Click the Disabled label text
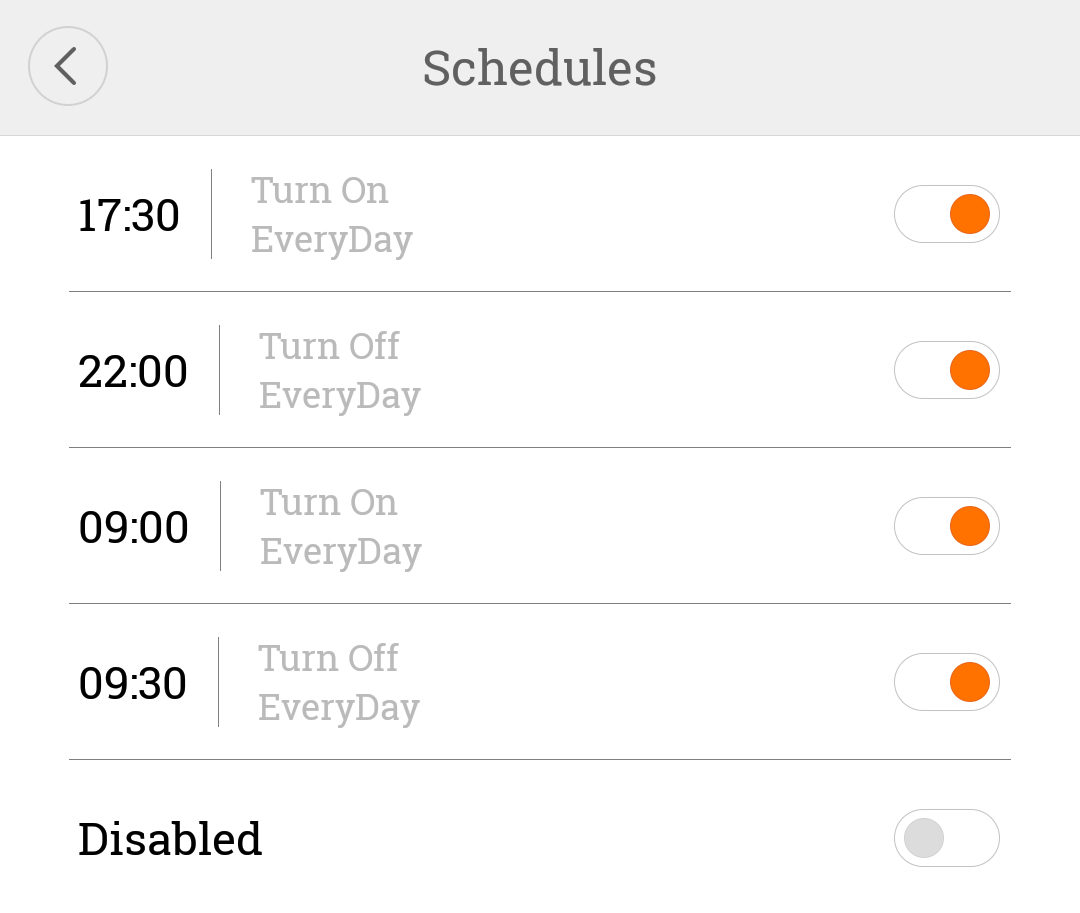1080x913 pixels. pos(170,839)
